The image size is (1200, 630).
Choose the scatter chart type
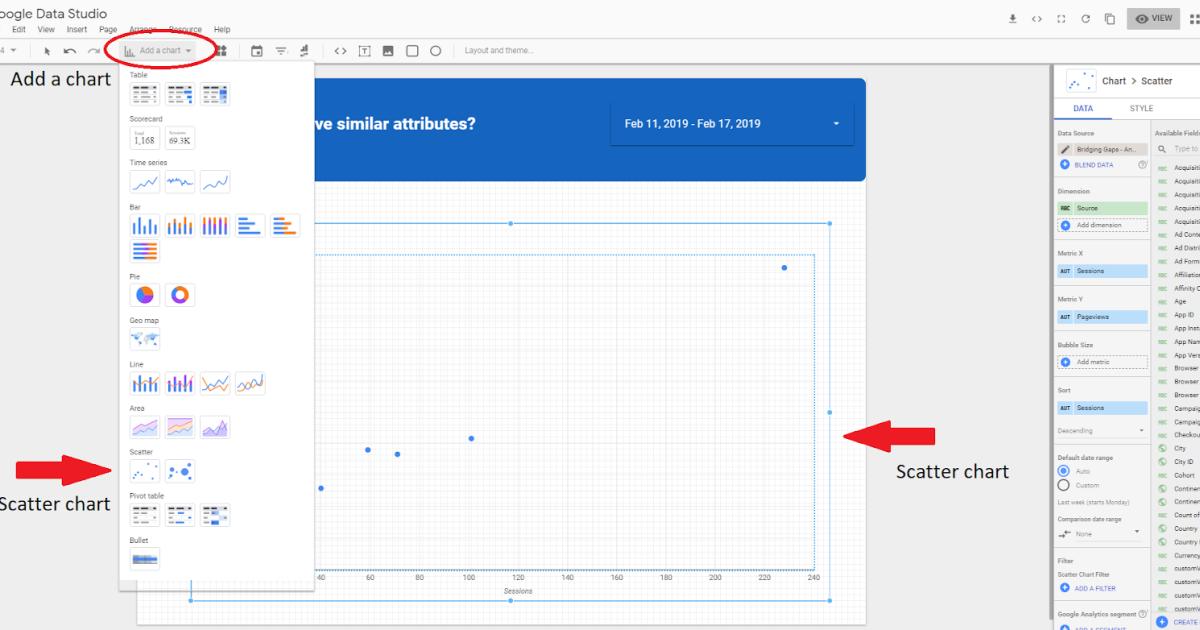[x=145, y=471]
